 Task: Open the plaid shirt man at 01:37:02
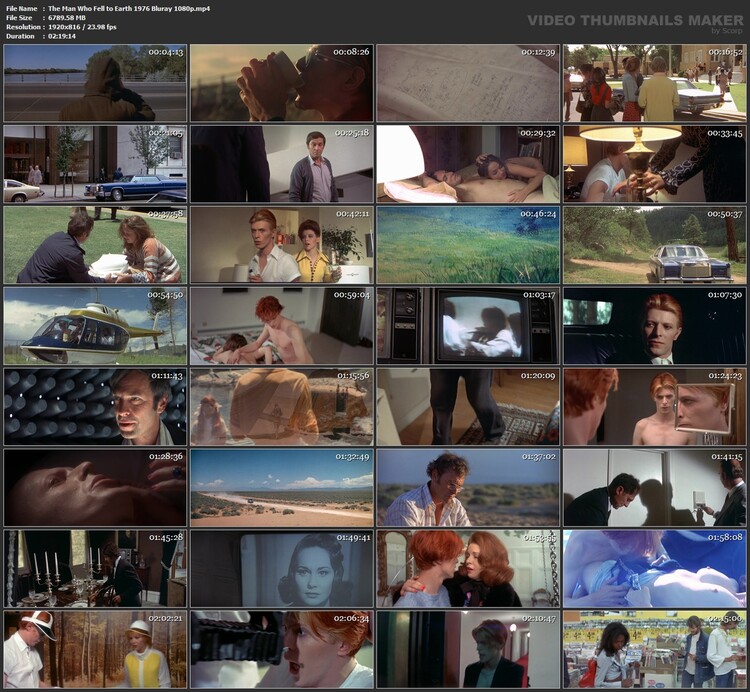pos(468,487)
